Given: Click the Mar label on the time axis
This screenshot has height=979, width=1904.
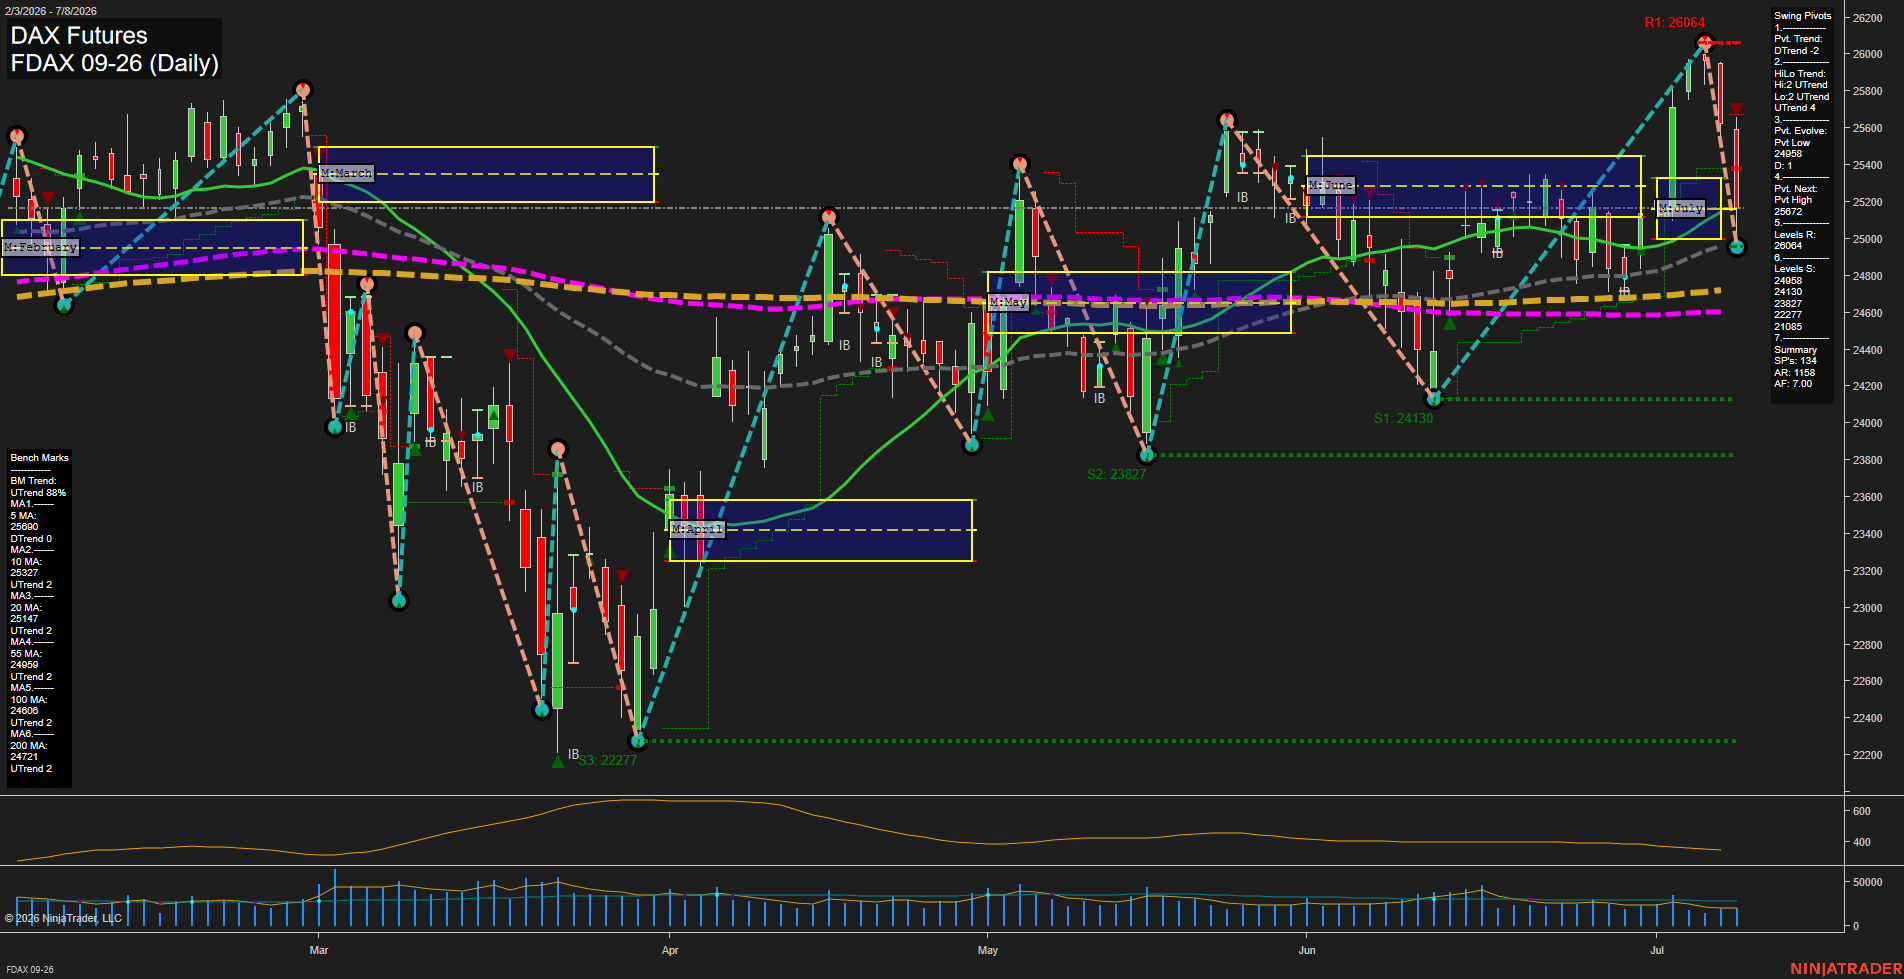Looking at the screenshot, I should click(319, 950).
